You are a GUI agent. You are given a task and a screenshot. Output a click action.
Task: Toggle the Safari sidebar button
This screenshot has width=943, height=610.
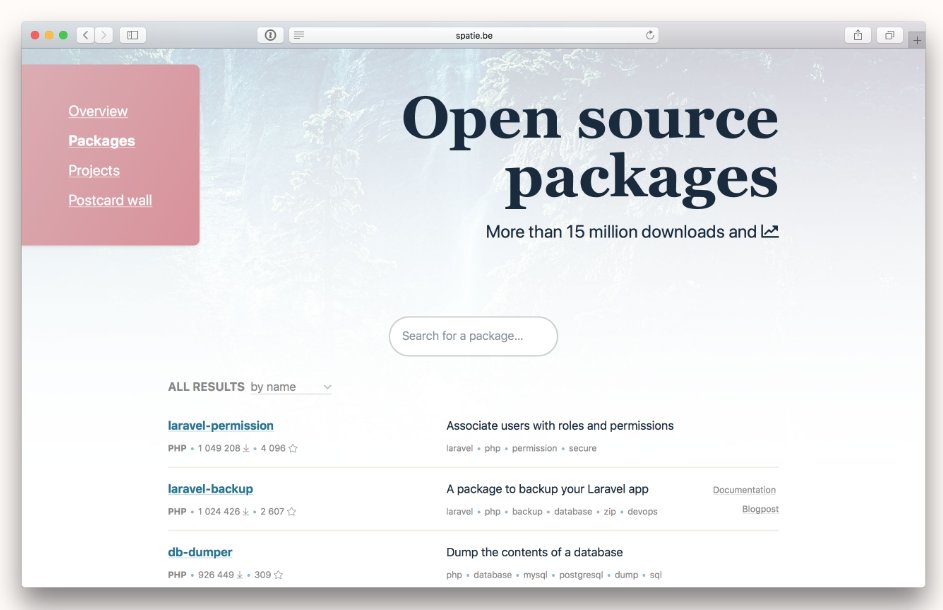pyautogui.click(x=133, y=35)
